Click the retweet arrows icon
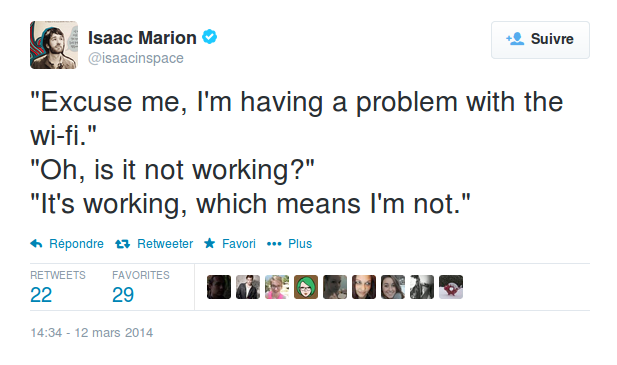Viewport: 617px width, 365px height. 122,244
